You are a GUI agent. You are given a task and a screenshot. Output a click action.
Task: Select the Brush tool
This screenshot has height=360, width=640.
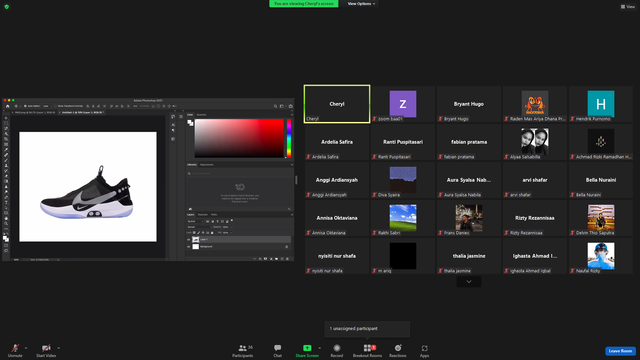pos(6,160)
